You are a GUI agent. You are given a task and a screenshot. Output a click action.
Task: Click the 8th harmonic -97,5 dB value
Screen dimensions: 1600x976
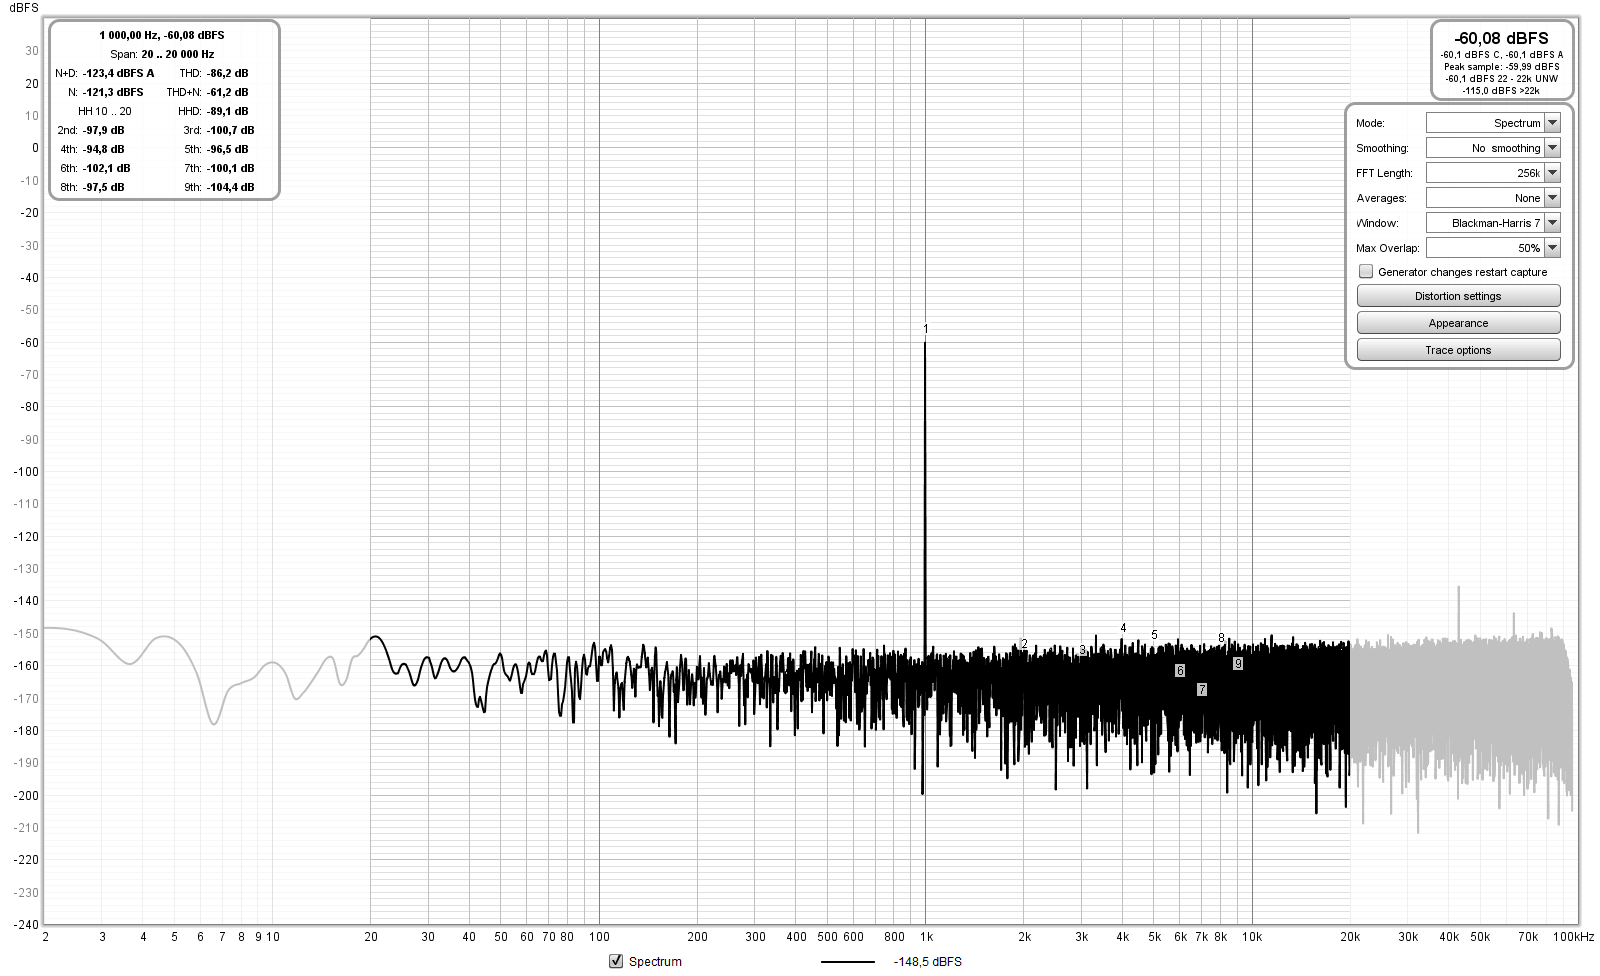(x=103, y=187)
